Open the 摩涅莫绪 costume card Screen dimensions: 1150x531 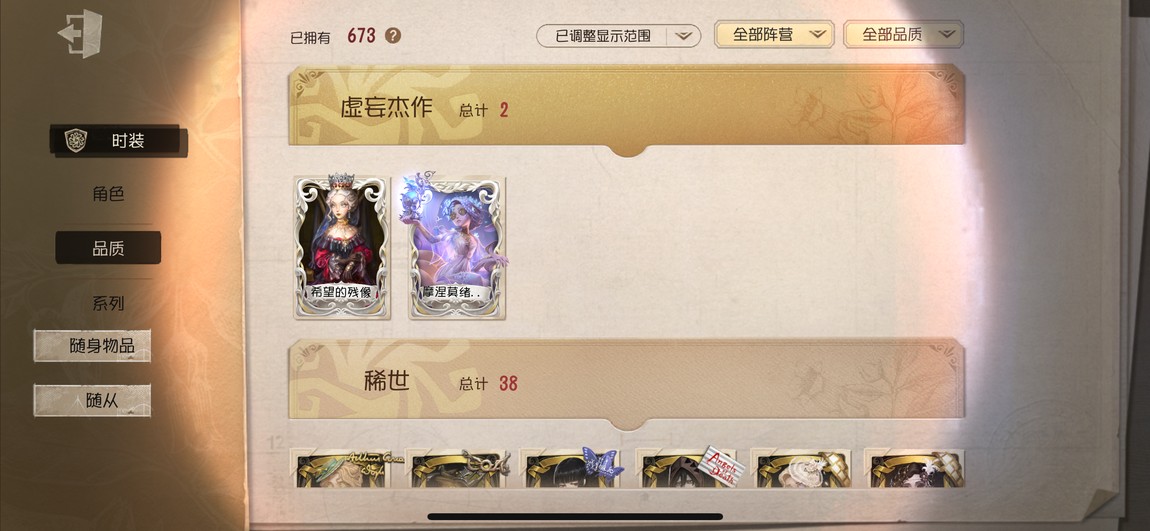(x=456, y=247)
